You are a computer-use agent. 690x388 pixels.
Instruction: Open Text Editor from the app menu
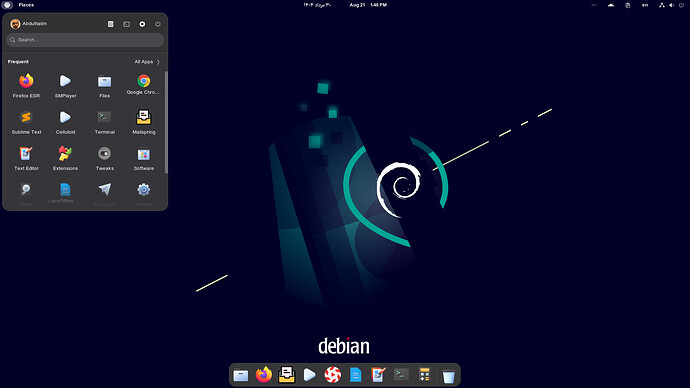[x=26, y=158]
